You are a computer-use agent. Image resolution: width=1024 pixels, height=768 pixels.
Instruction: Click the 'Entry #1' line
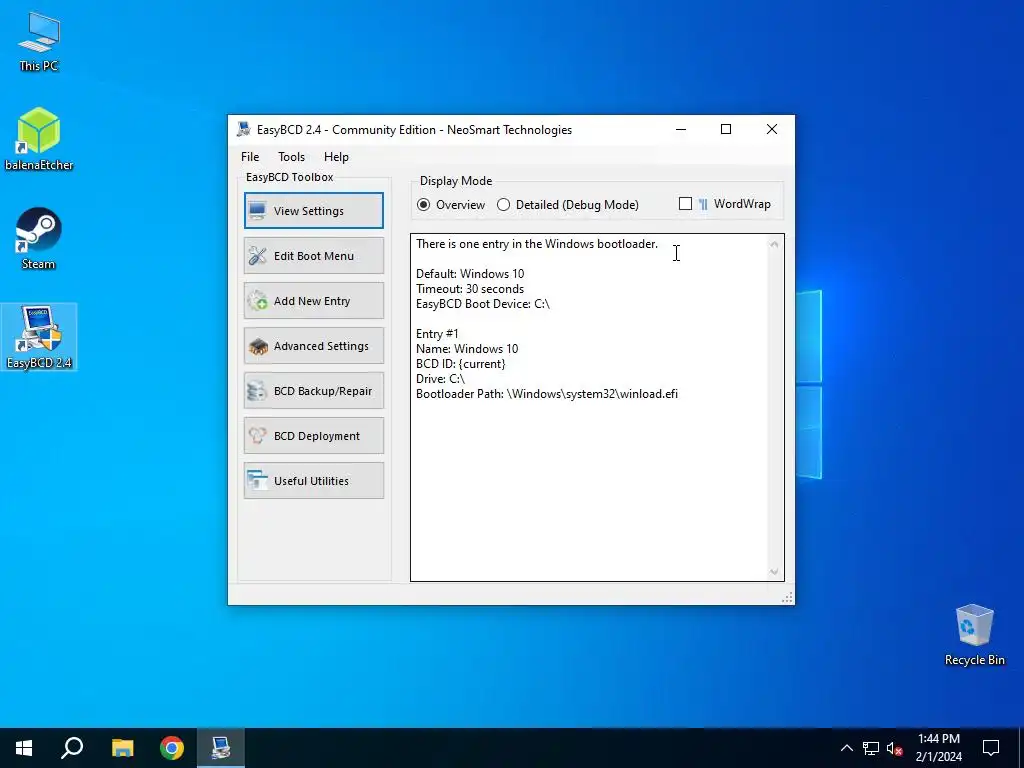point(437,334)
